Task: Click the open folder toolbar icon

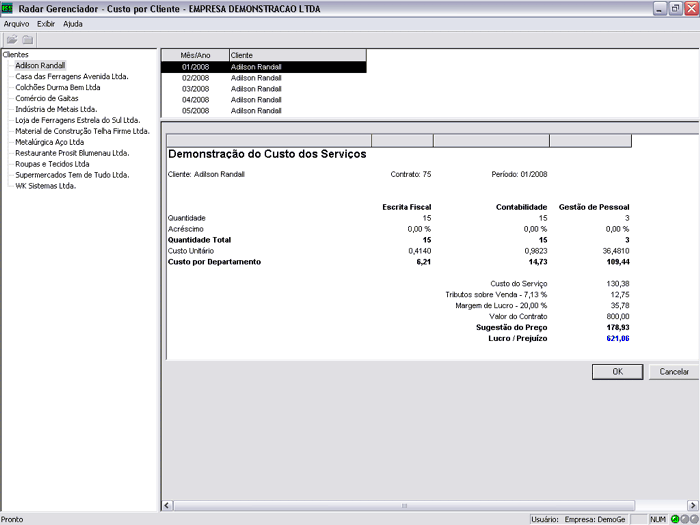Action: tap(12, 39)
